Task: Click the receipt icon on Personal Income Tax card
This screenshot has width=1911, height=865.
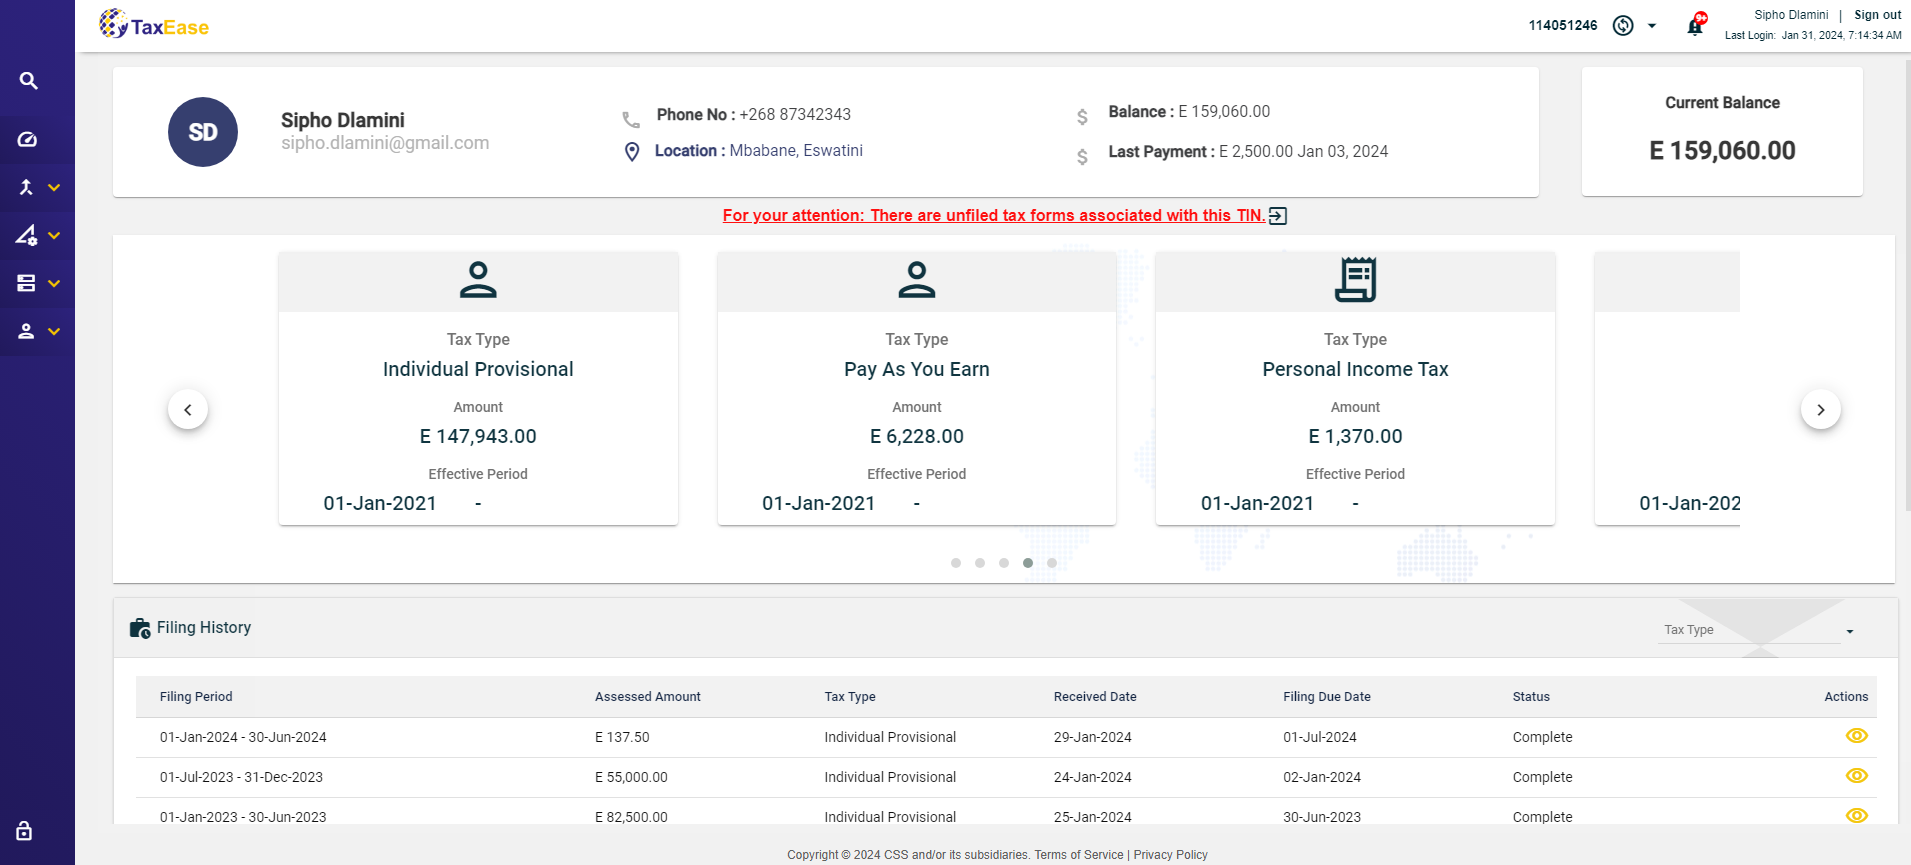Action: coord(1356,280)
